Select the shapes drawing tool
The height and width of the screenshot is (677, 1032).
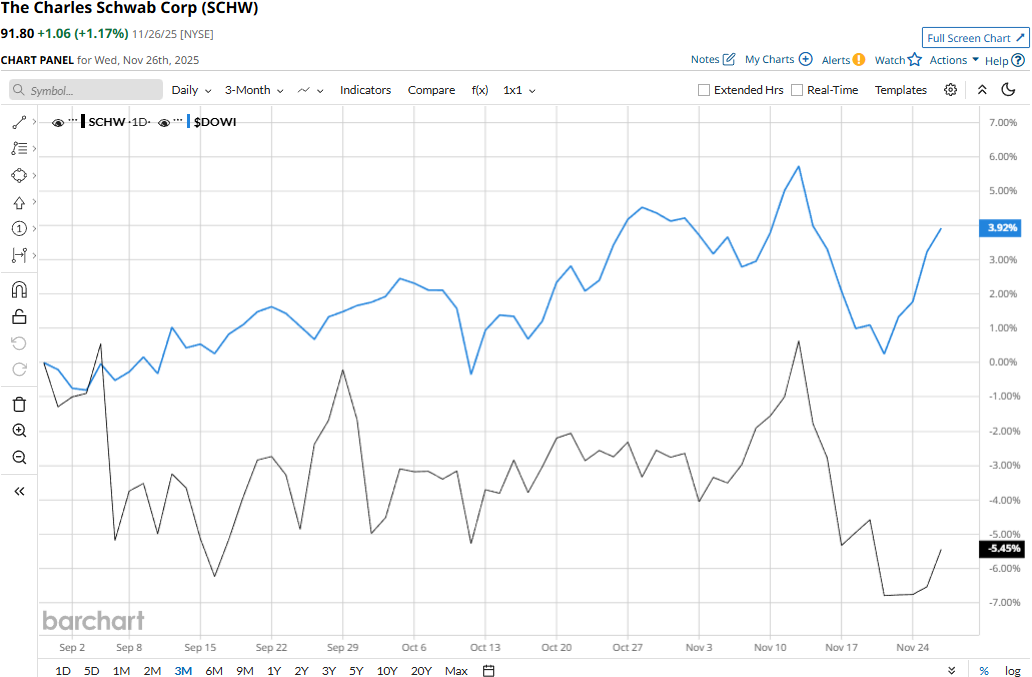click(19, 176)
